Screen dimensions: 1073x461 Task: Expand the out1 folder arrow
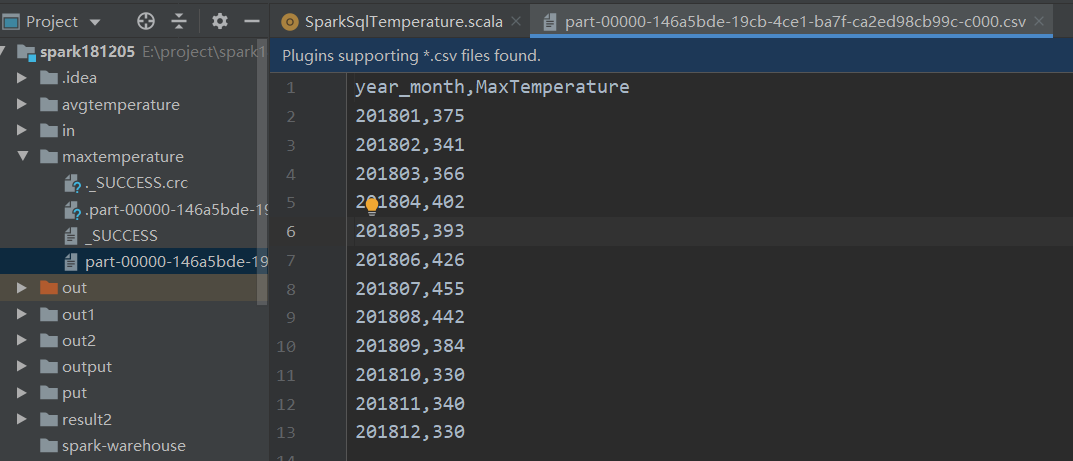pyautogui.click(x=22, y=314)
